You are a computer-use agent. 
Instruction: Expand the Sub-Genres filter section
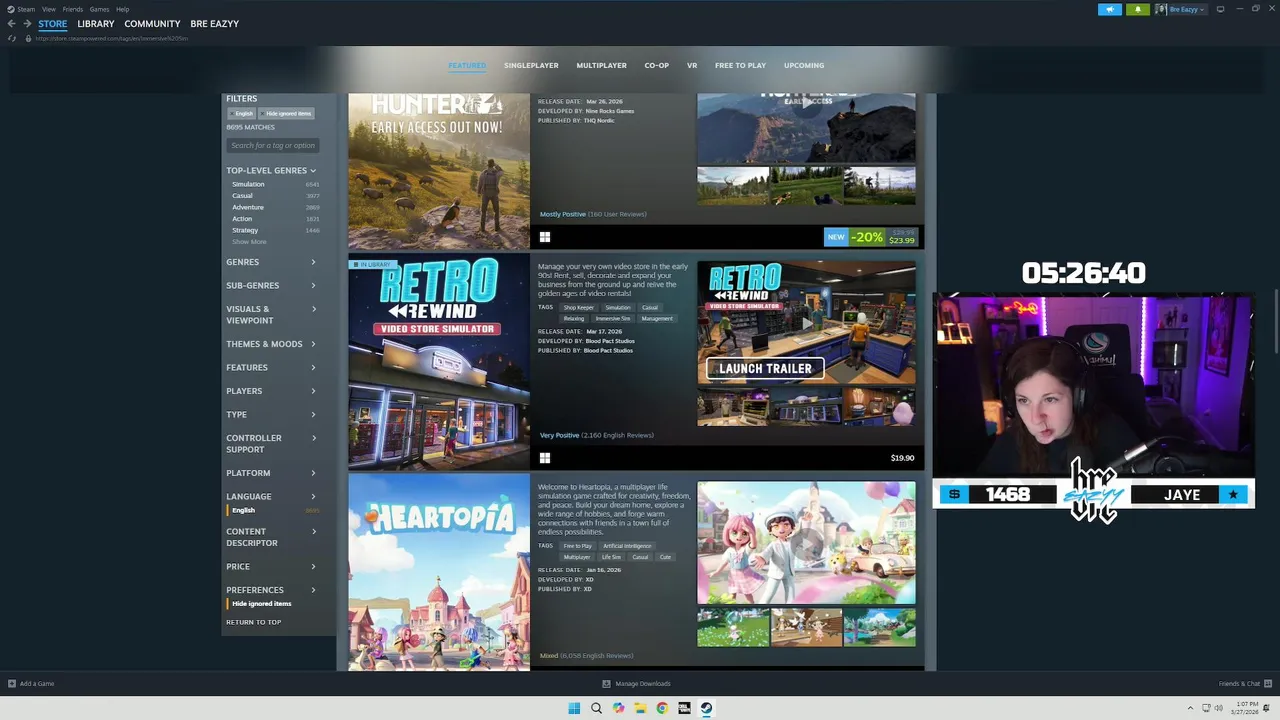[x=271, y=285]
